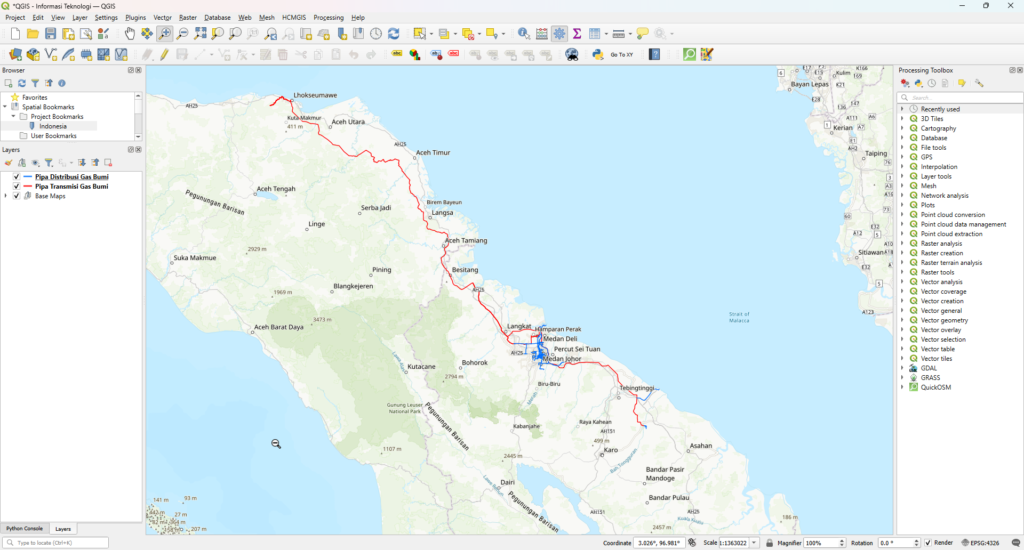The width and height of the screenshot is (1024, 550).
Task: Switch to the Python Console tab
Action: pyautogui.click(x=25, y=528)
